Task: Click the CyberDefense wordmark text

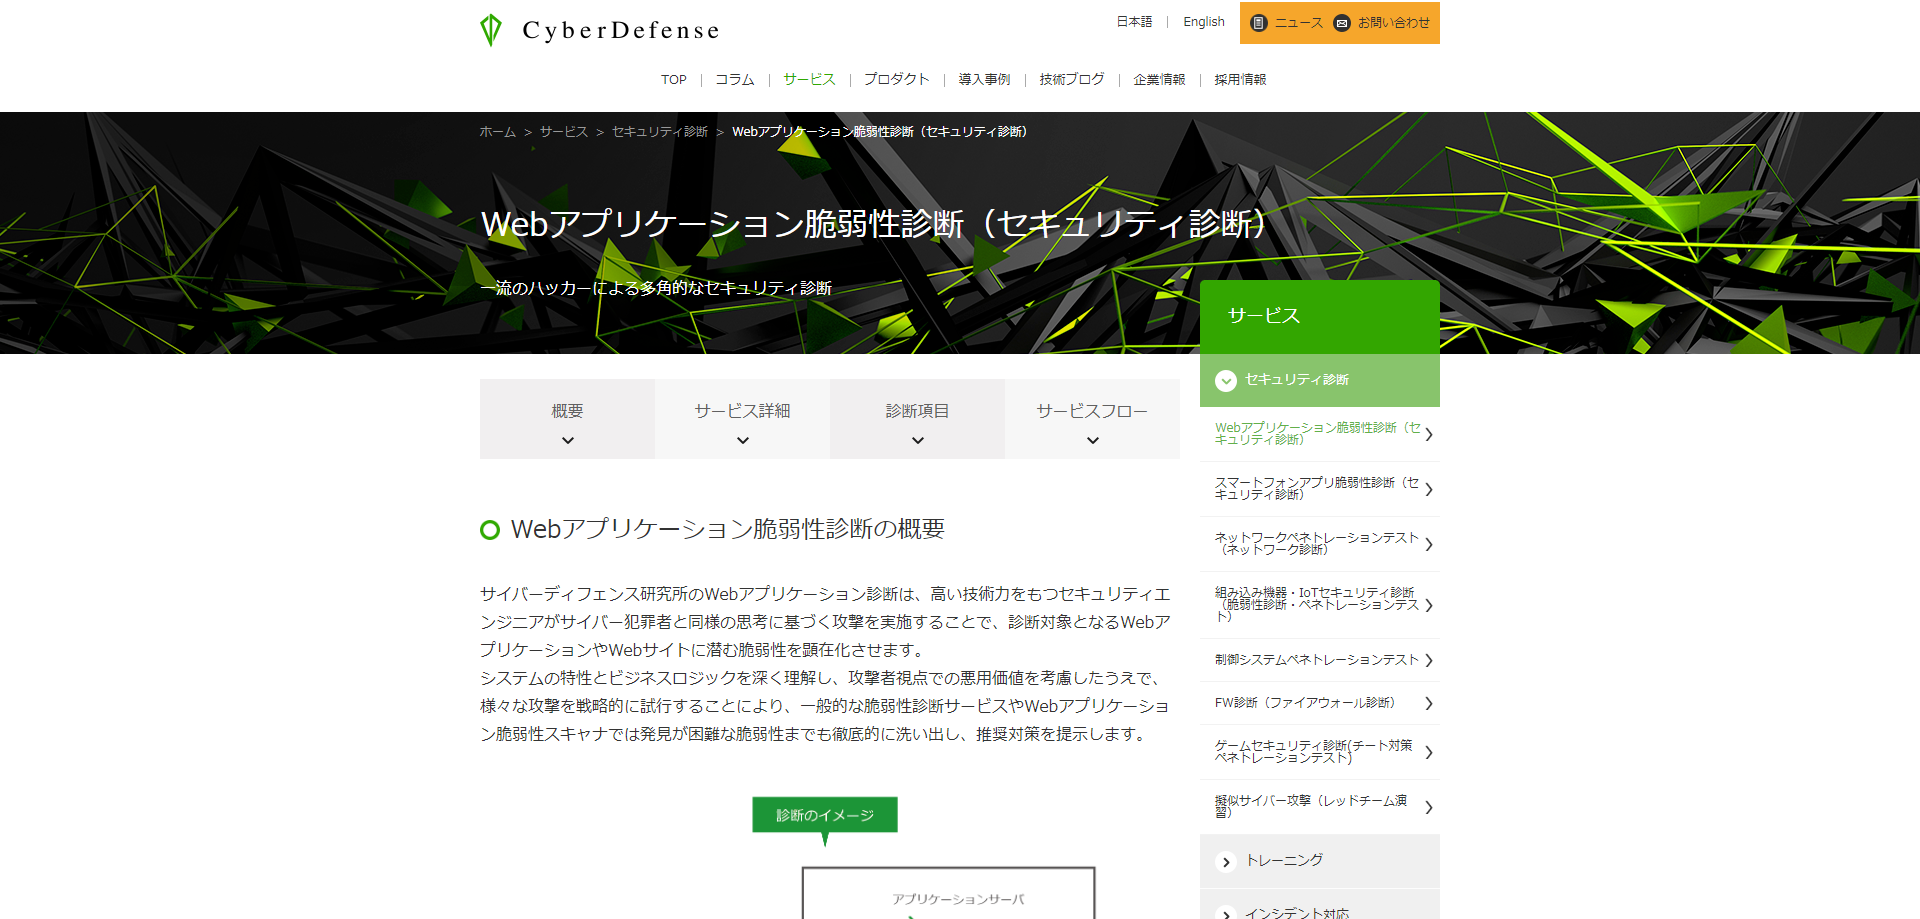Action: tap(621, 30)
